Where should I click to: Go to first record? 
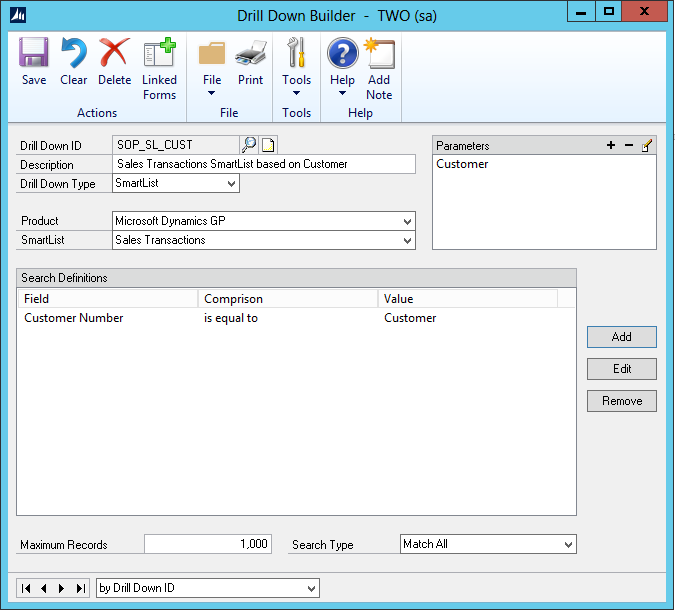pos(26,588)
